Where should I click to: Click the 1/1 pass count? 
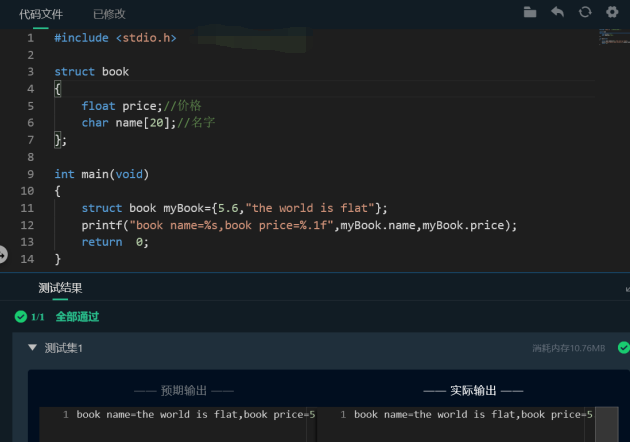[37, 317]
